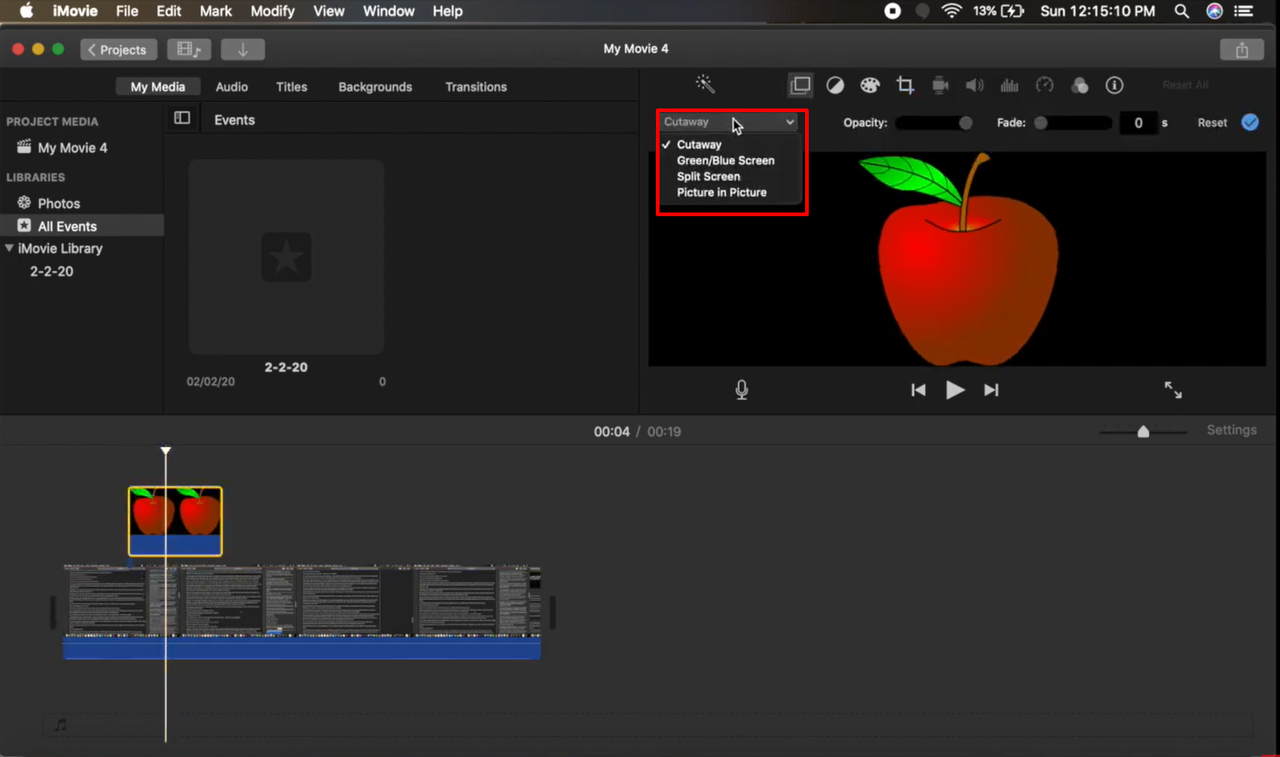Image resolution: width=1280 pixels, height=757 pixels.
Task: Open the 2-2-20 event thumbnail
Action: [x=286, y=257]
